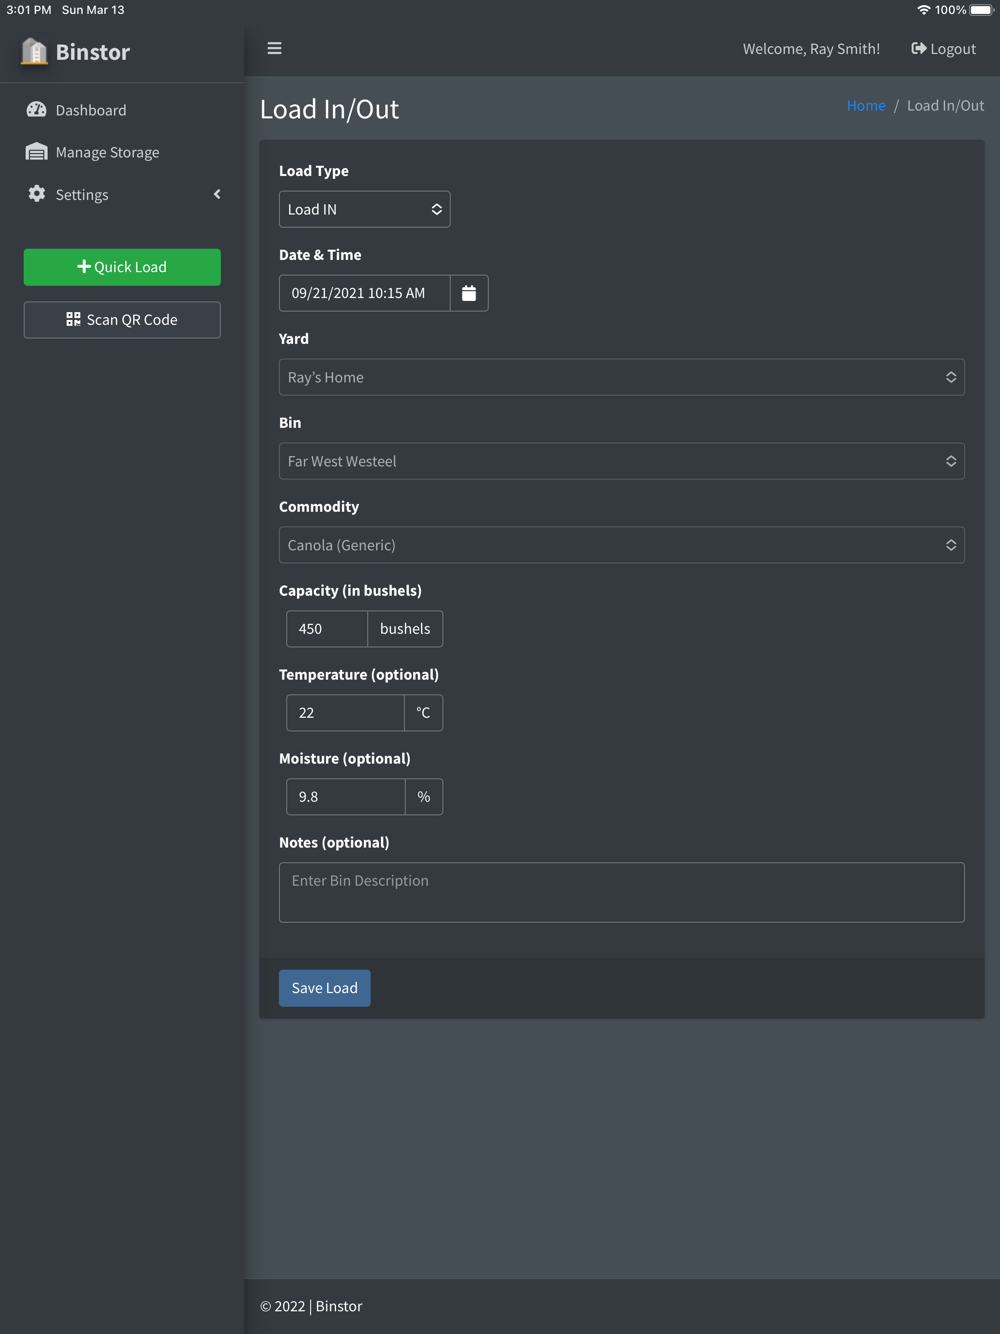Click the Dashboard gauge icon

[x=37, y=110]
